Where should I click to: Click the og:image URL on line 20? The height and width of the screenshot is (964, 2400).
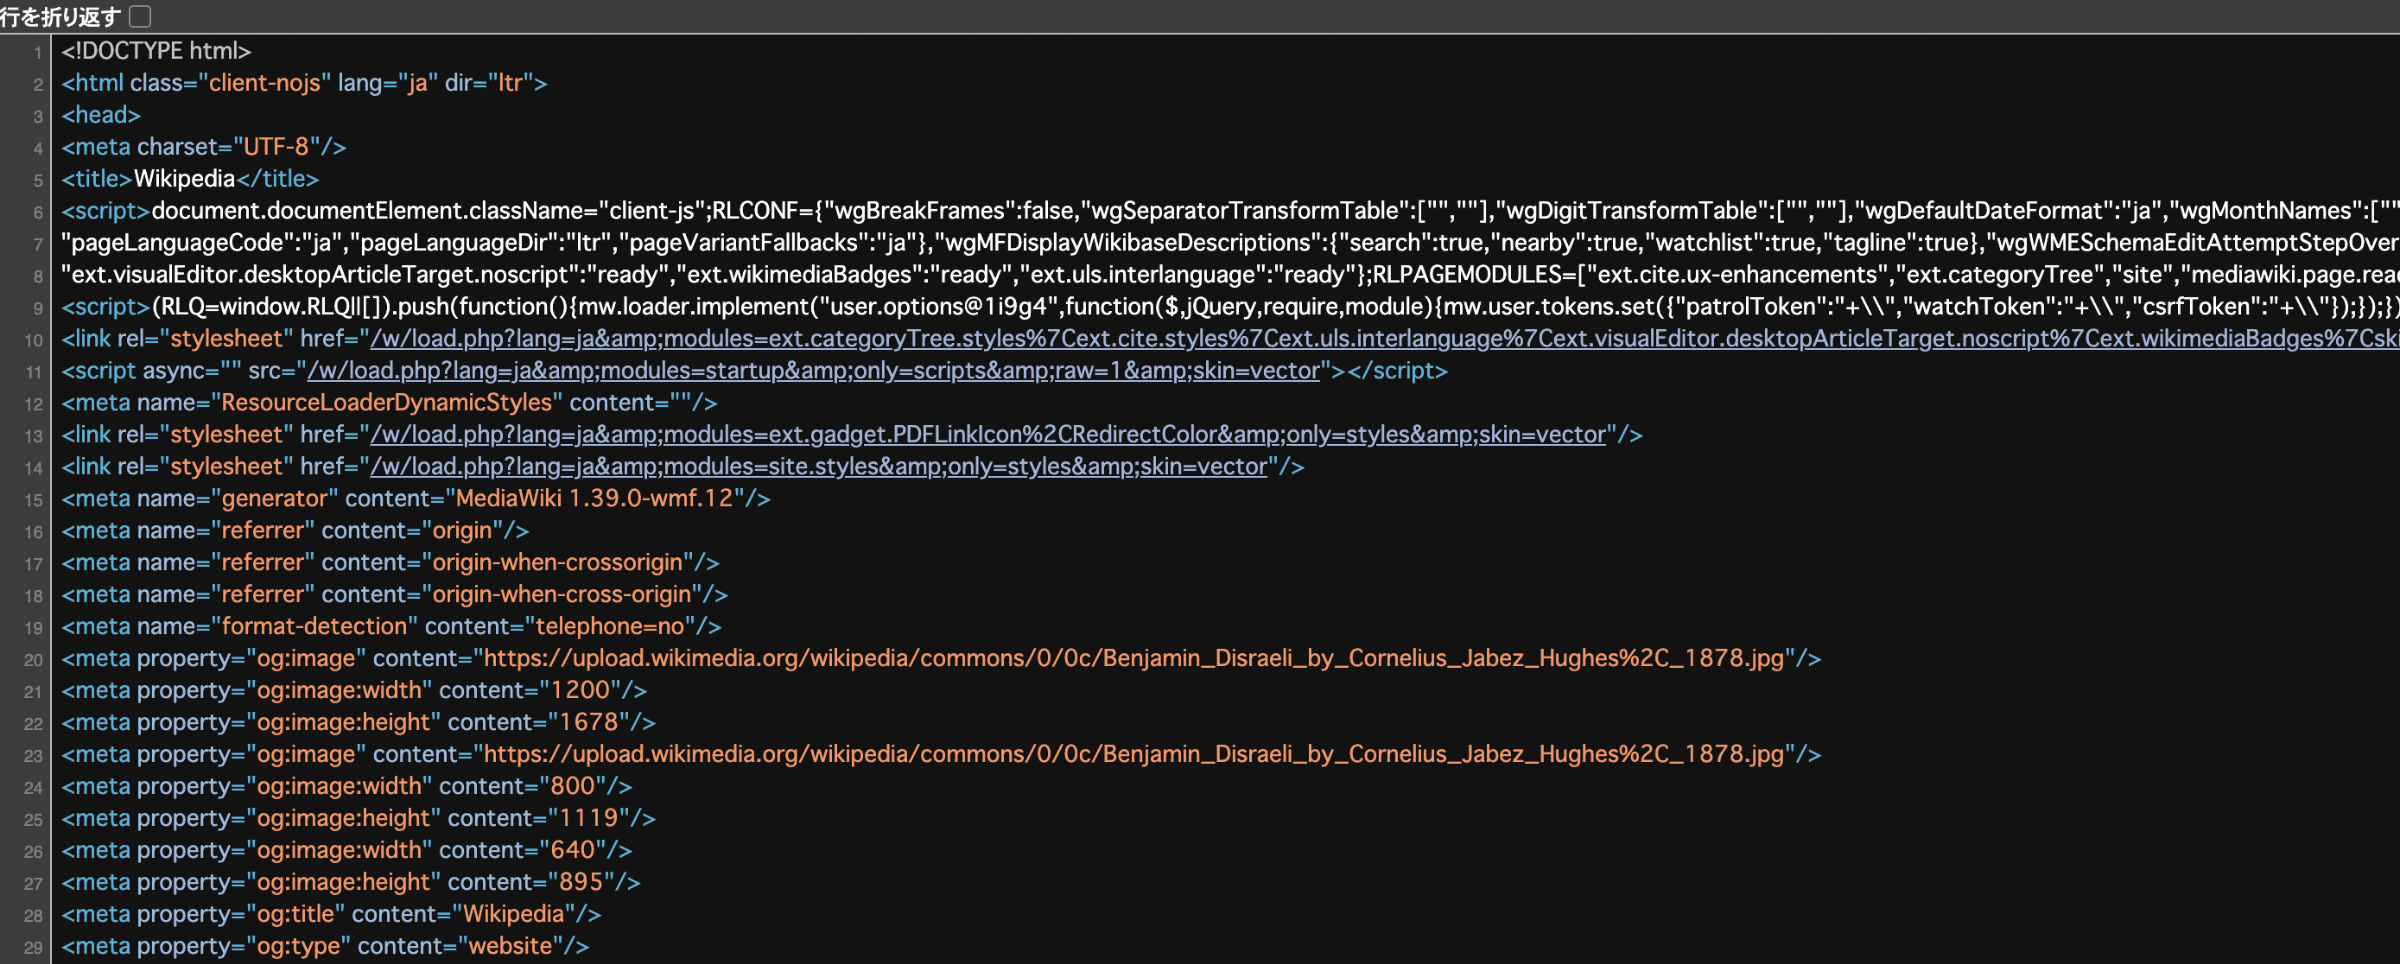pyautogui.click(x=1134, y=659)
